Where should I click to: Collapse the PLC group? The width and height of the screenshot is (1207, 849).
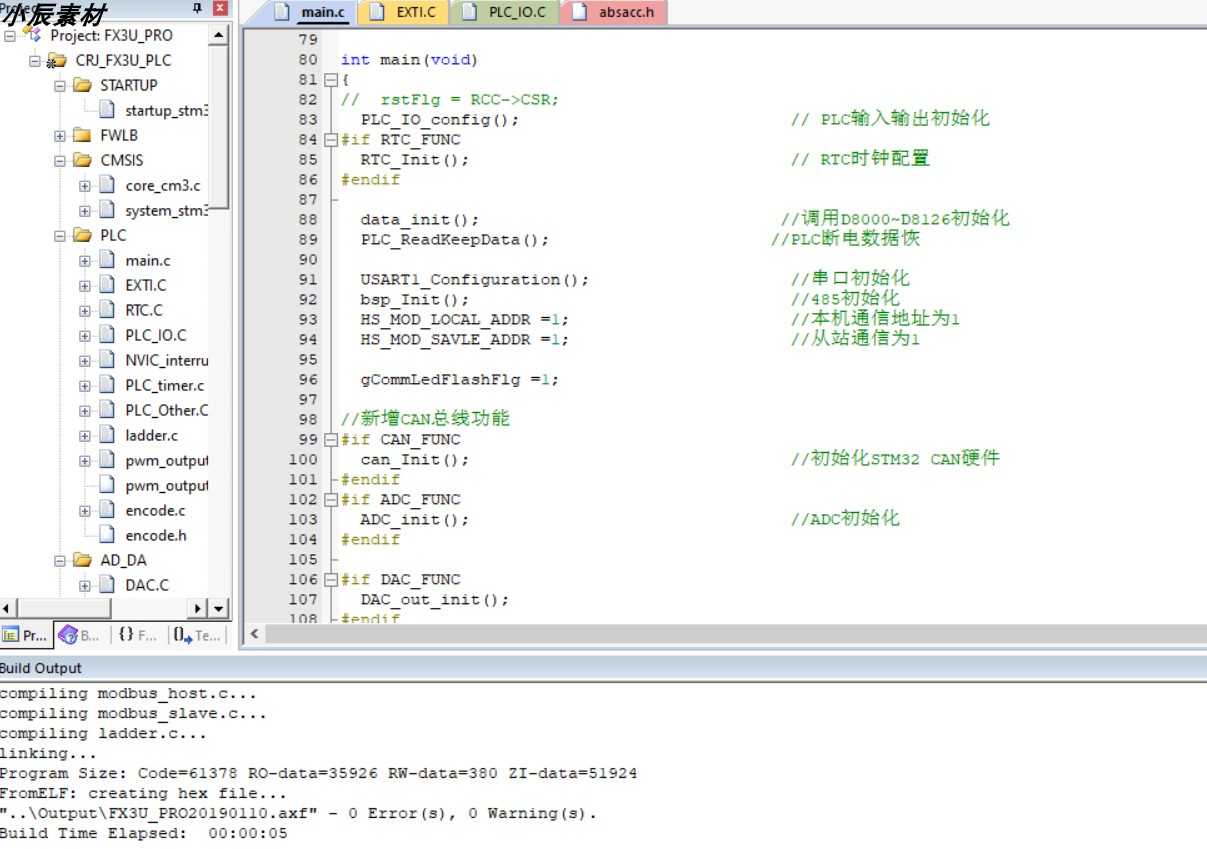click(x=60, y=235)
